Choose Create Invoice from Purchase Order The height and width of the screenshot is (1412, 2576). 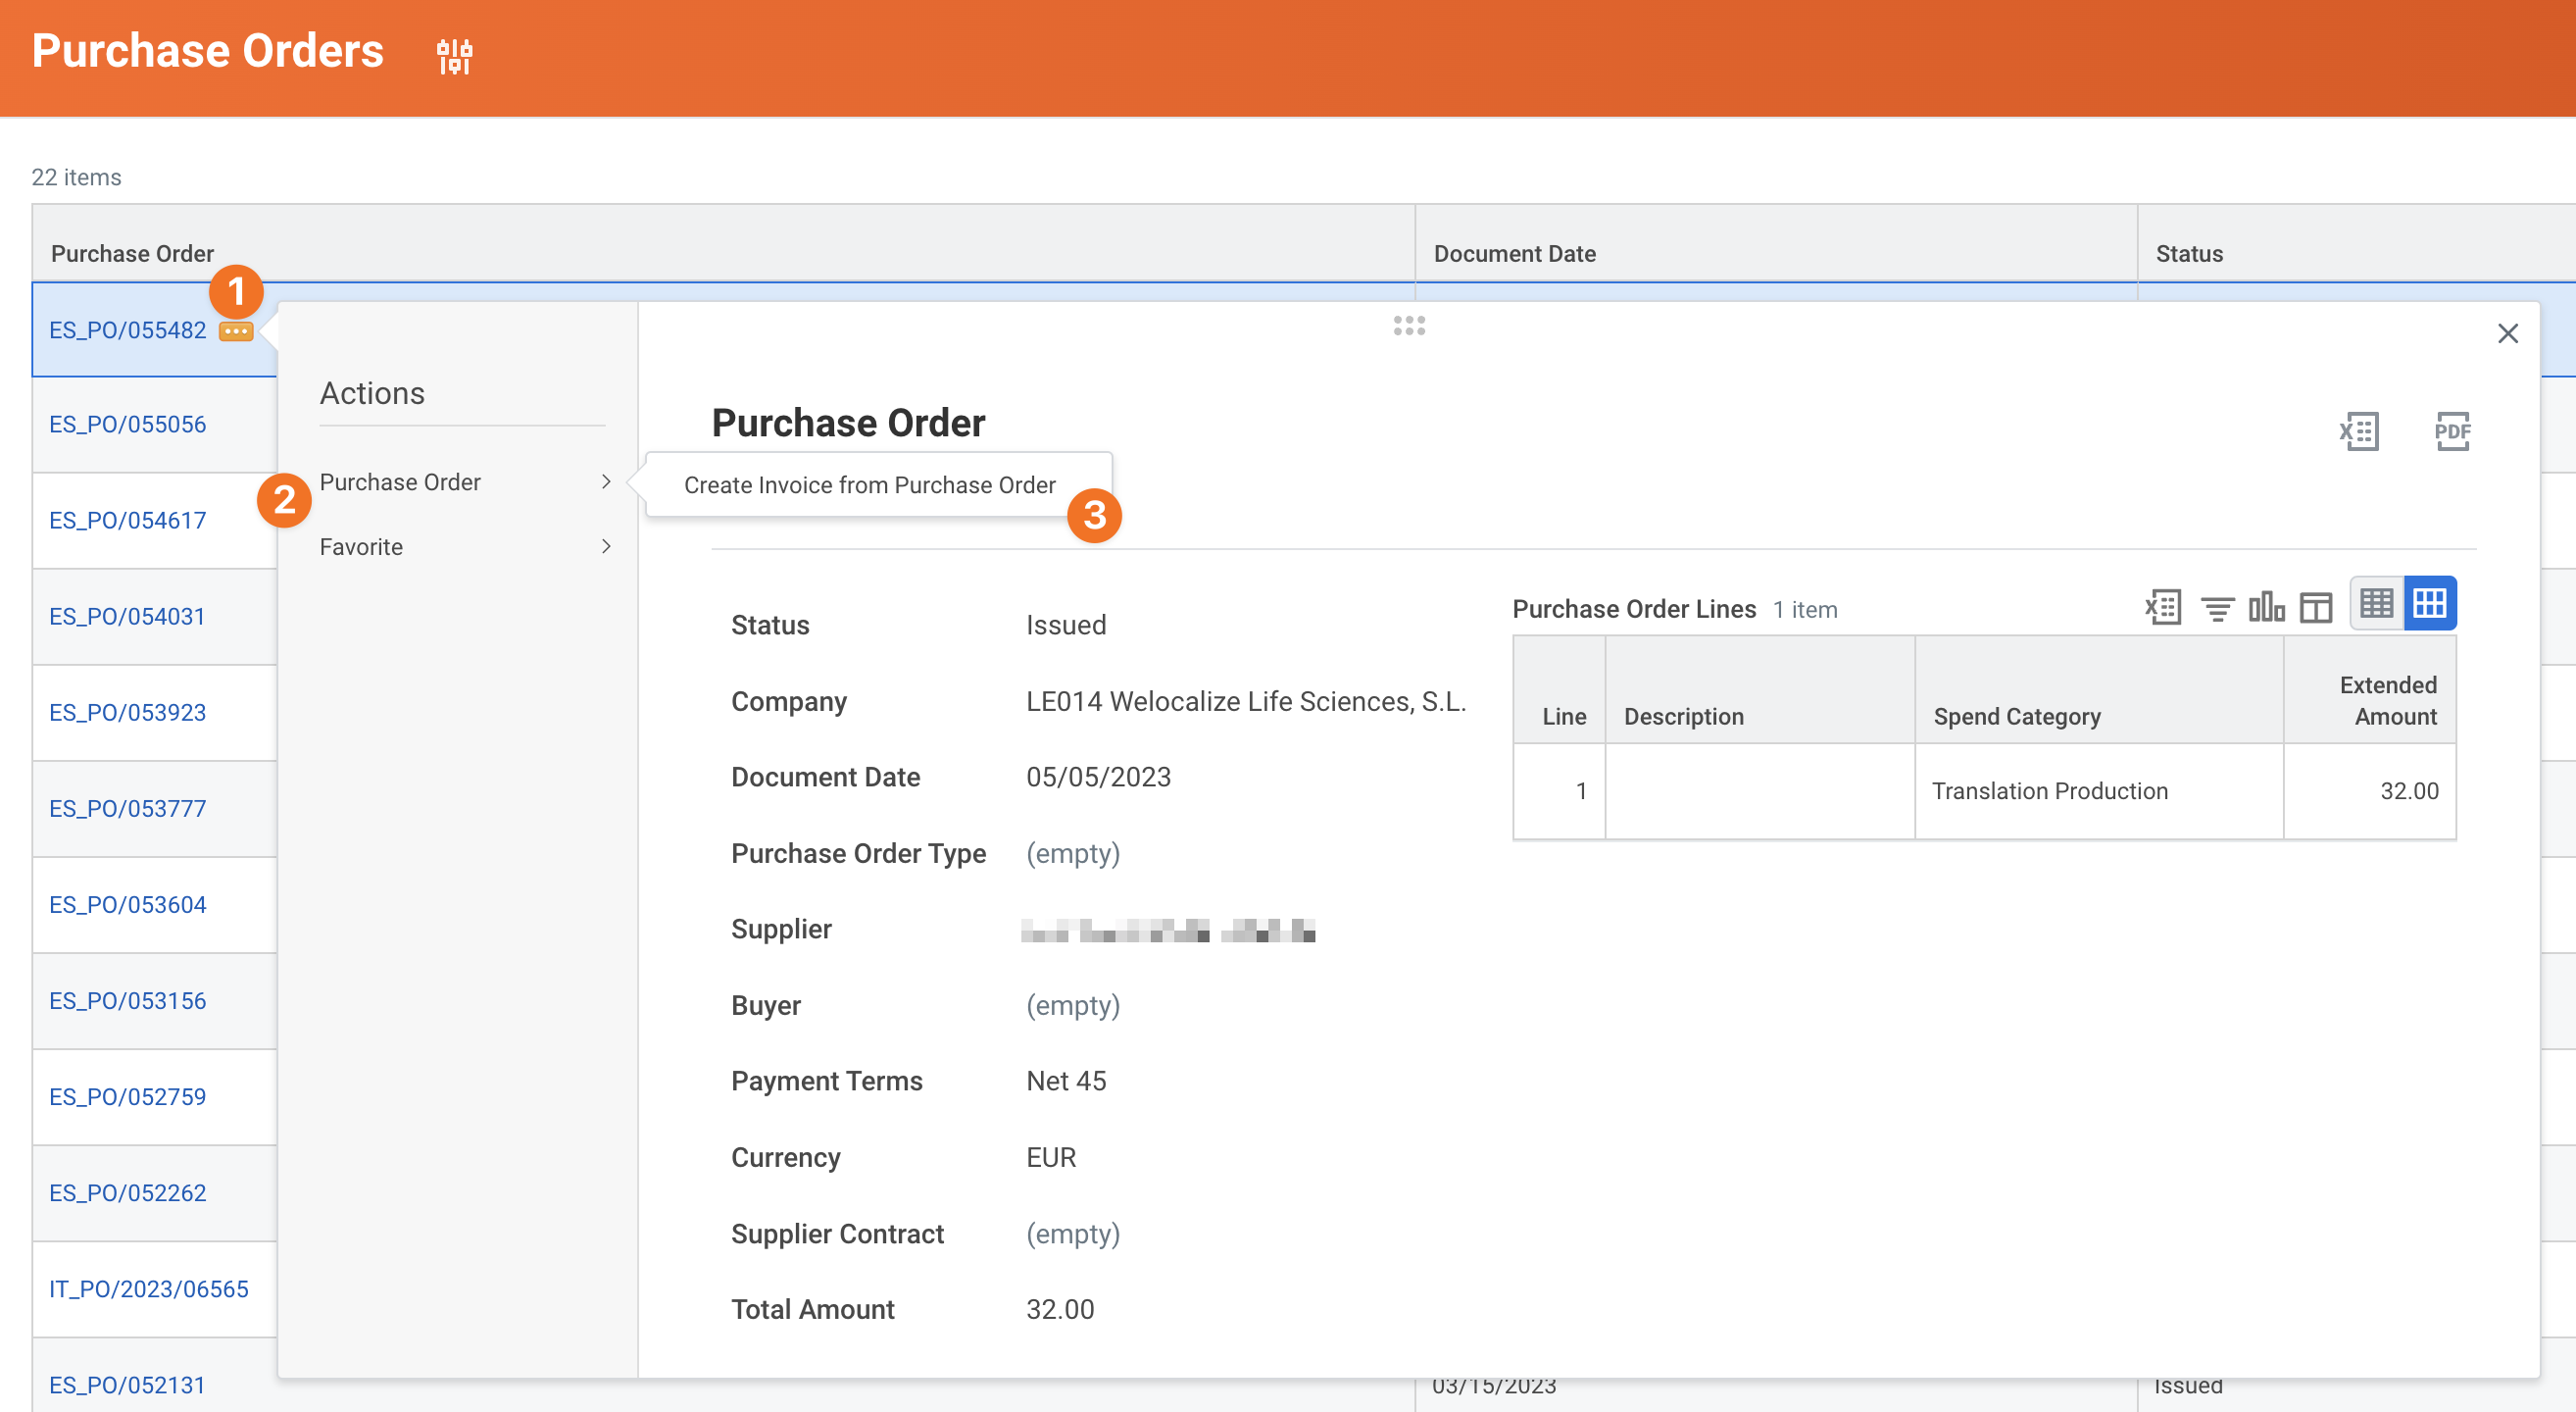[869, 485]
